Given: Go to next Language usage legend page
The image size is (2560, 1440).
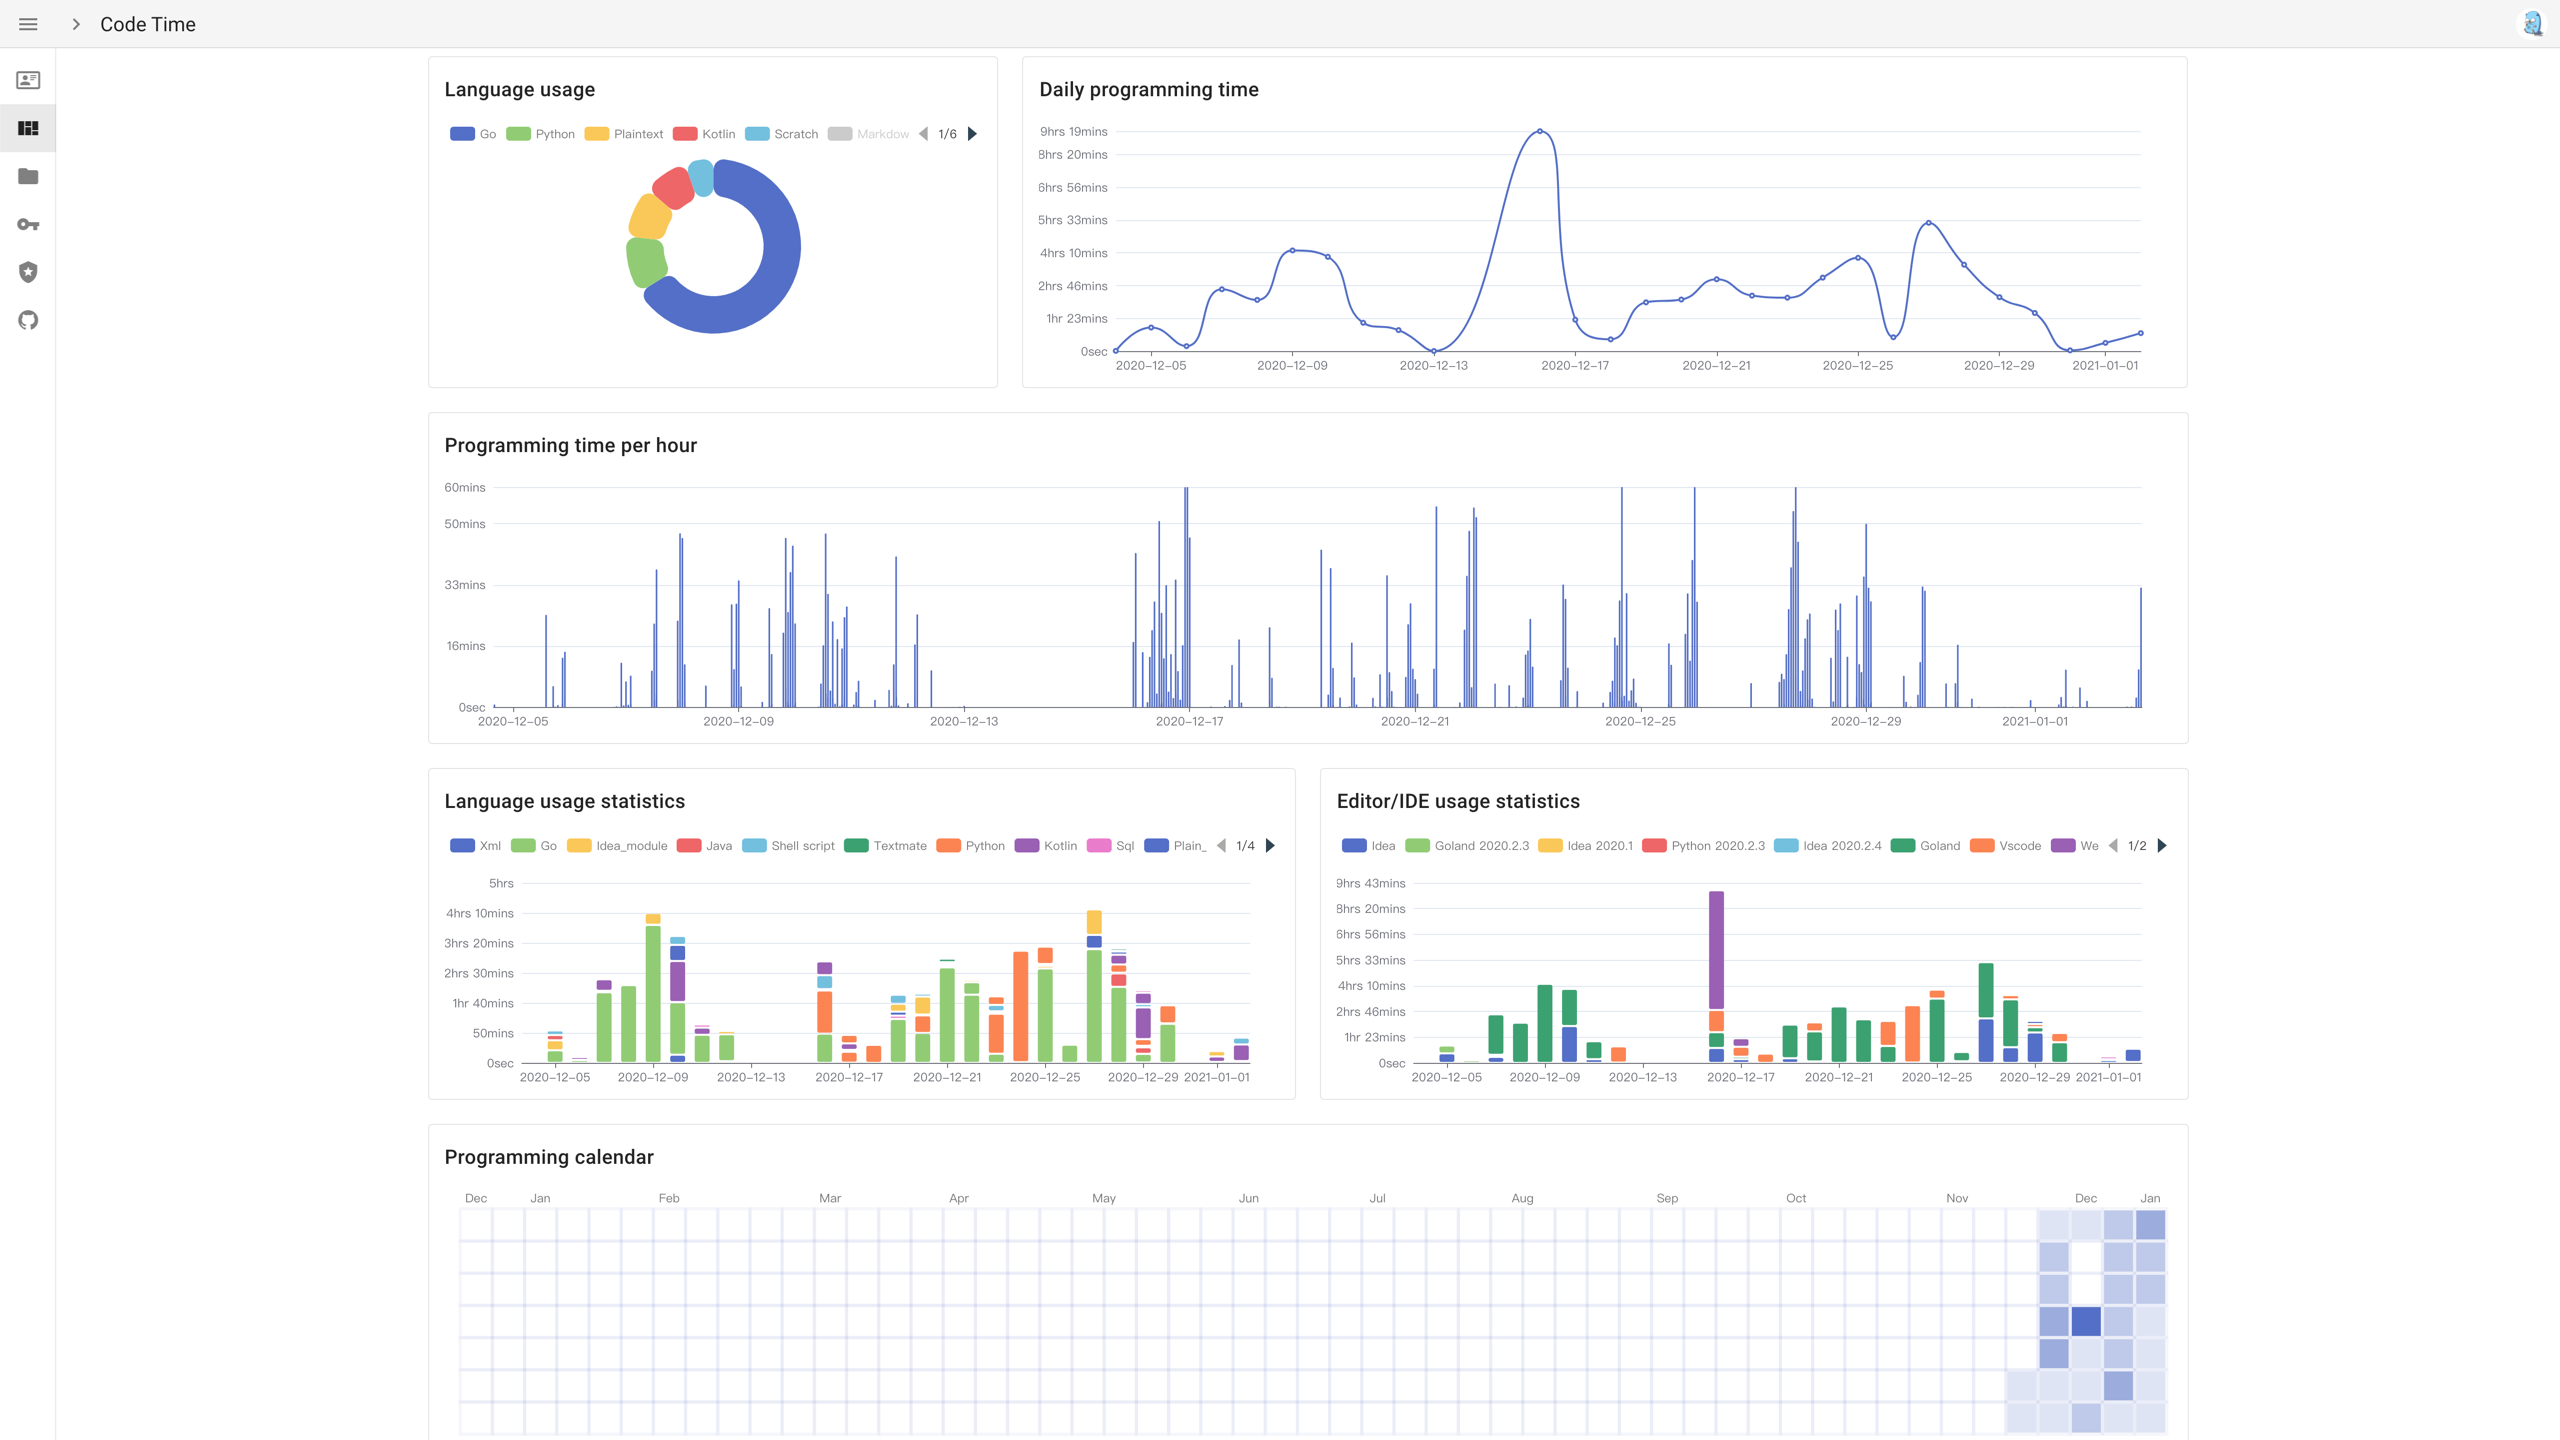Looking at the screenshot, I should tap(972, 134).
